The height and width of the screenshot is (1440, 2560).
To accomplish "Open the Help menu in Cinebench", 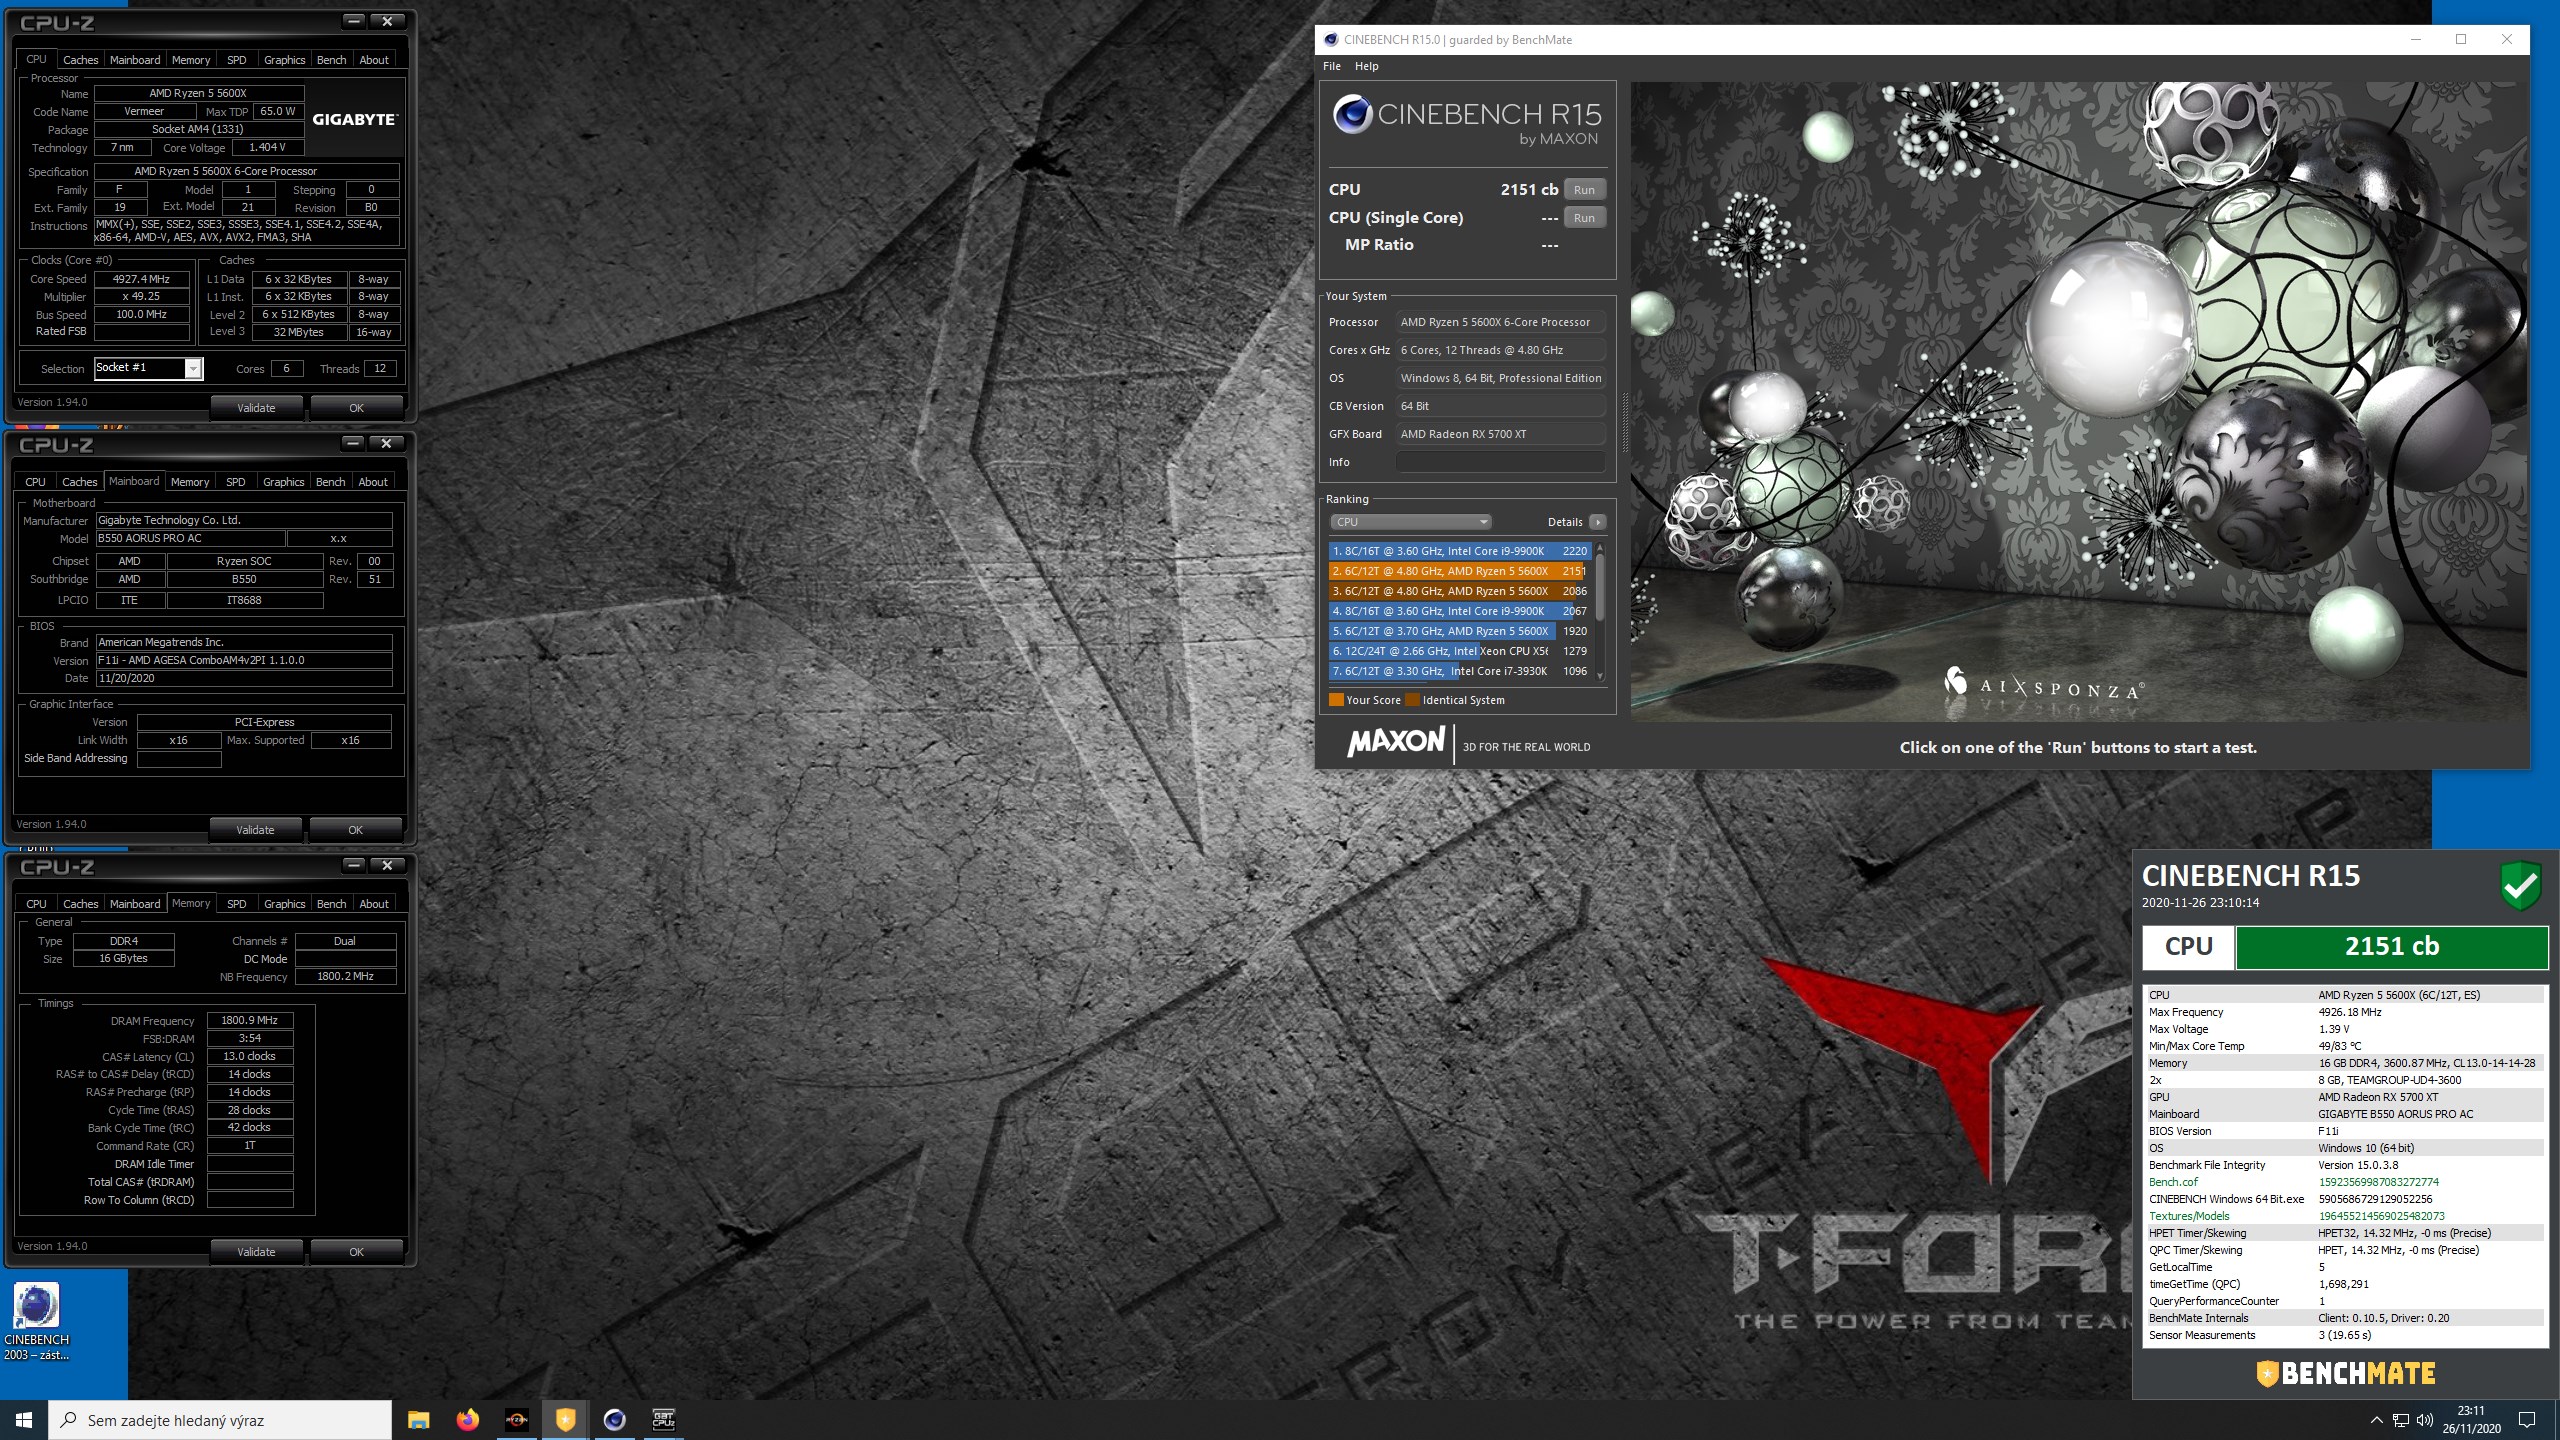I will pyautogui.click(x=1366, y=66).
